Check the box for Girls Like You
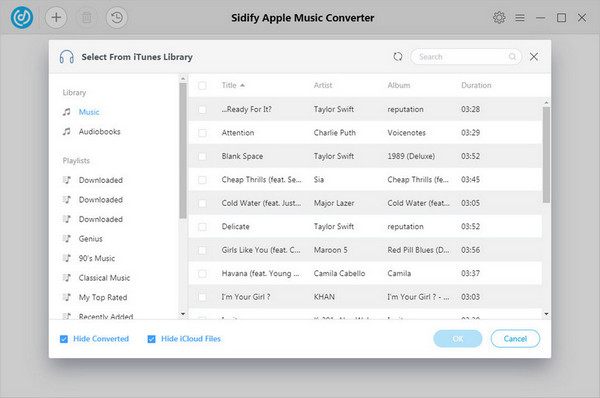The image size is (600, 398). (x=202, y=250)
